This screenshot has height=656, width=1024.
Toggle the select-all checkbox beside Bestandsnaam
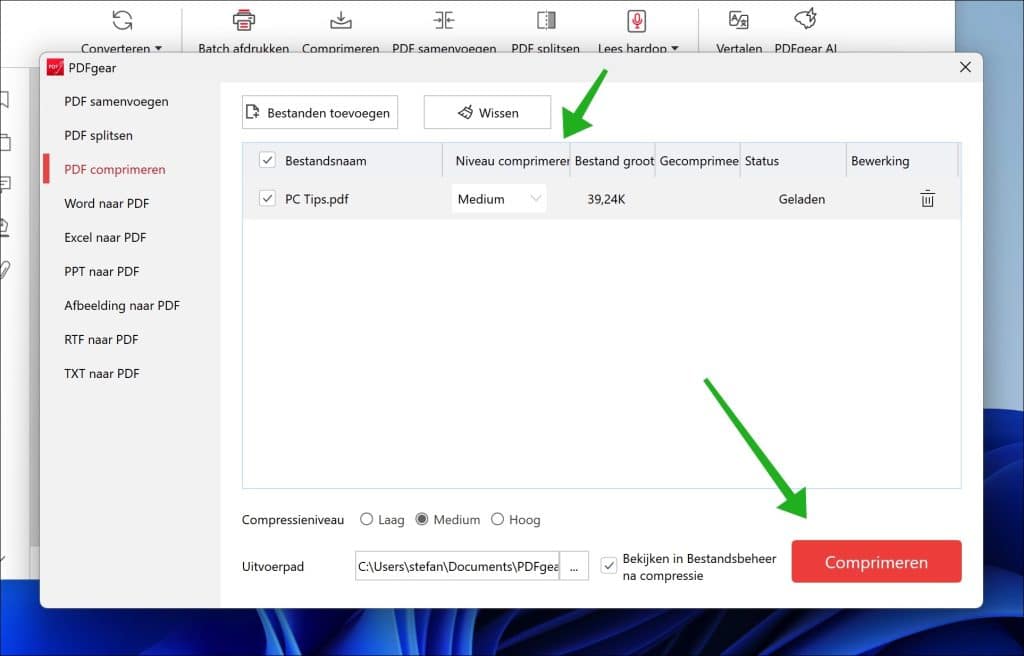(267, 160)
